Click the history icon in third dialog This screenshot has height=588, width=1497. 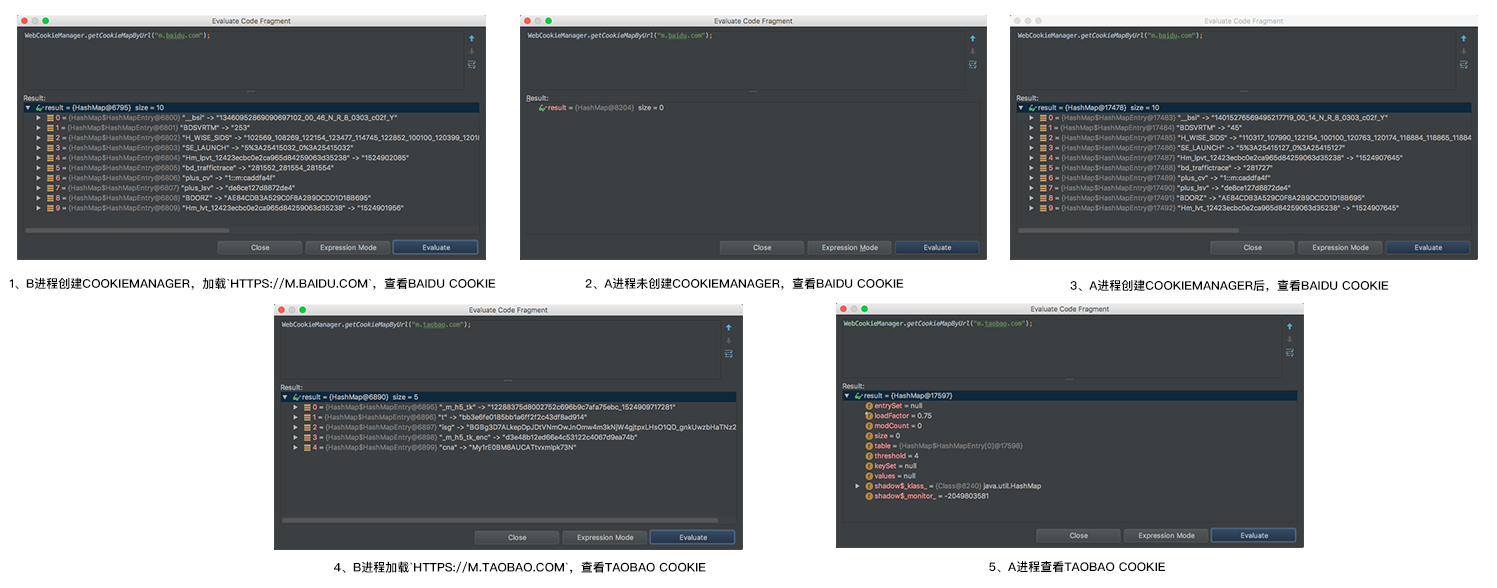tap(1463, 38)
